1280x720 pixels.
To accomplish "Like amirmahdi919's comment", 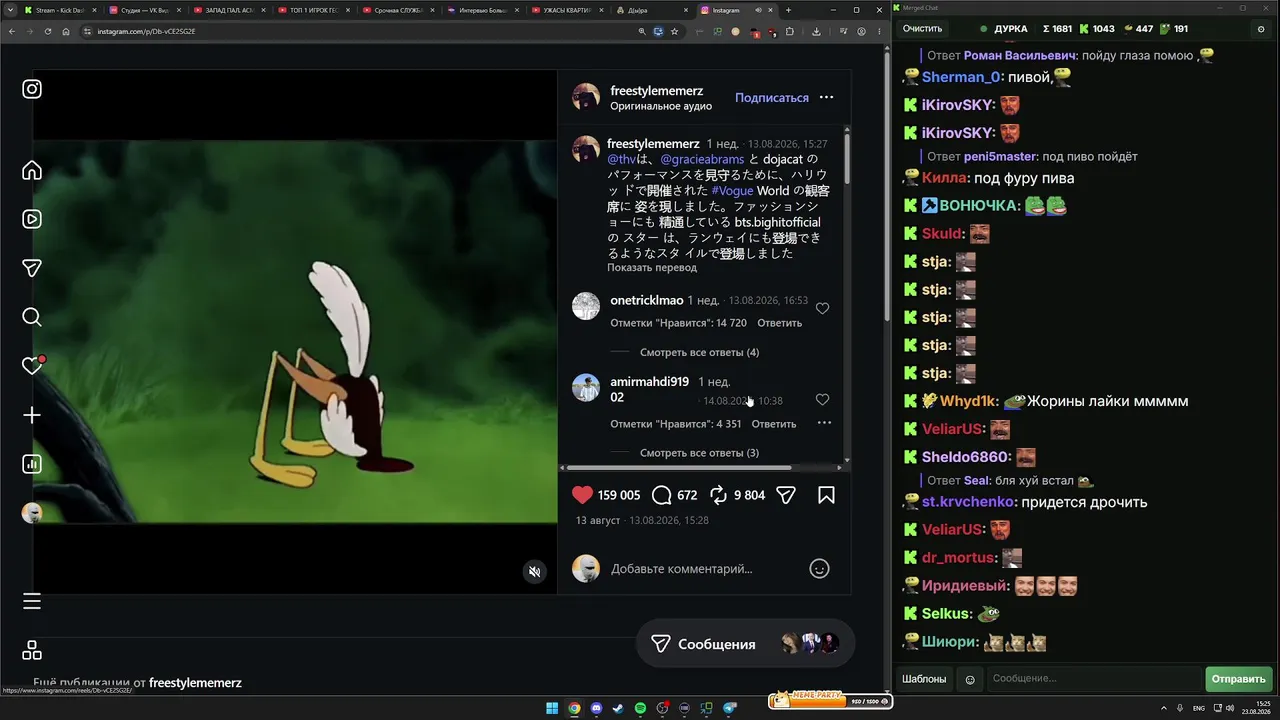I will (822, 400).
